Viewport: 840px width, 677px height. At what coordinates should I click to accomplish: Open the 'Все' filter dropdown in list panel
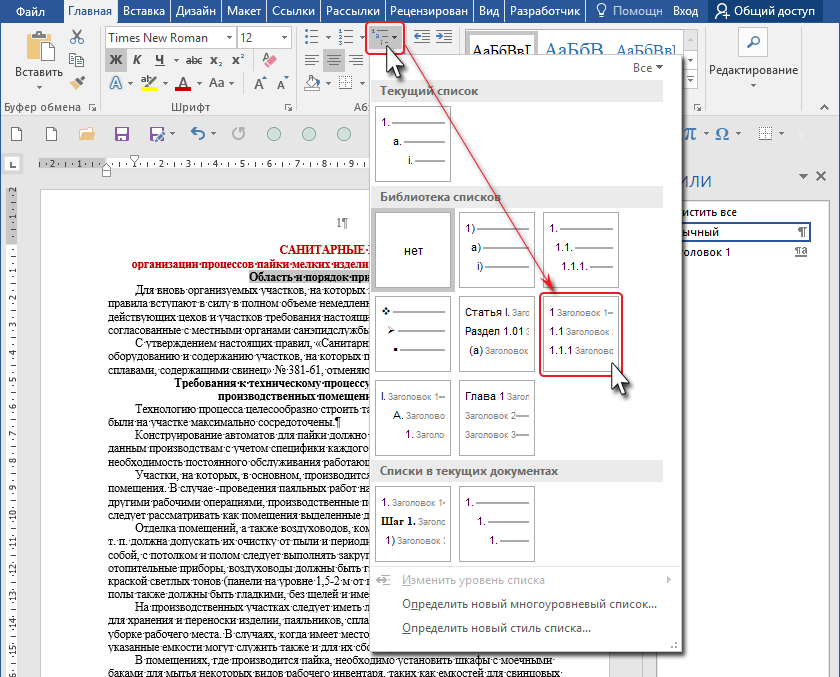pos(647,68)
